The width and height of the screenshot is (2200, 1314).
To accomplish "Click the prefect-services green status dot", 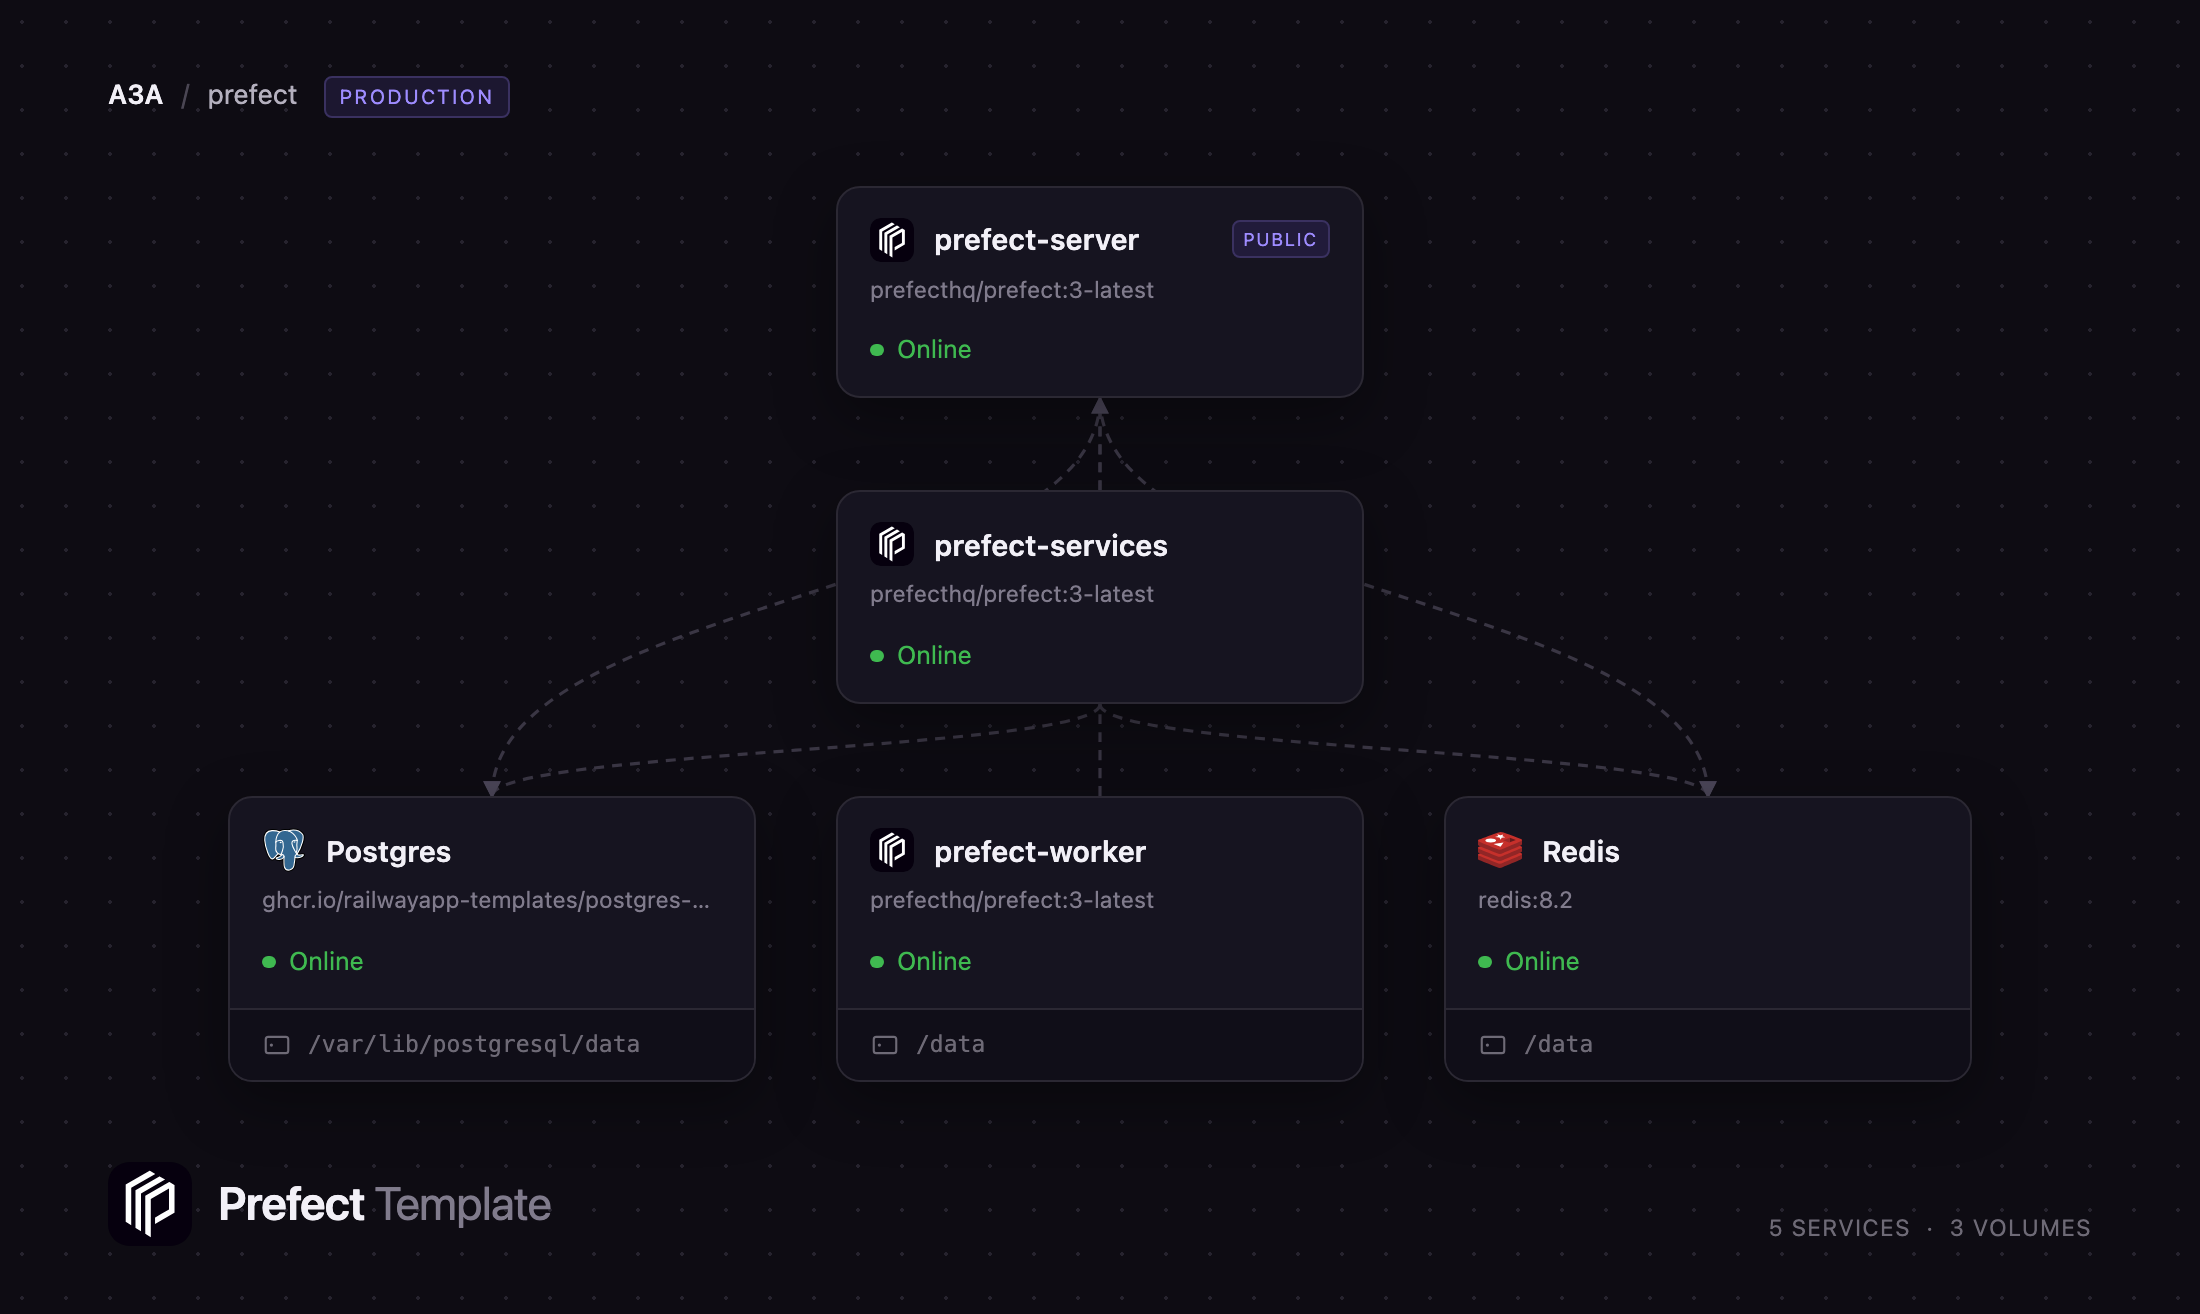I will tap(877, 656).
